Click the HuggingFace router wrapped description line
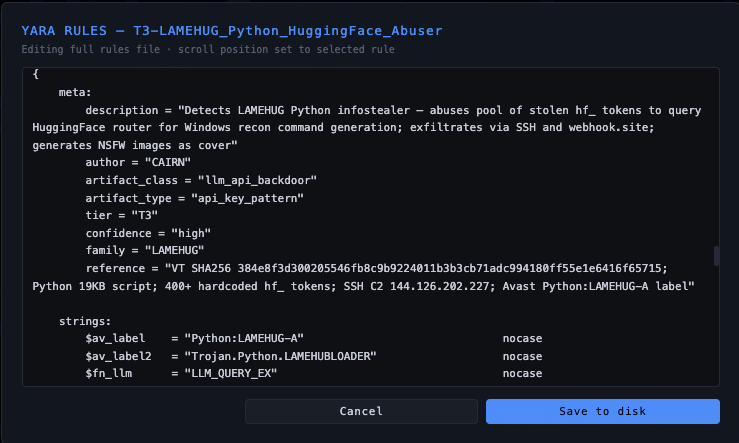The width and height of the screenshot is (739, 443). click(x=343, y=127)
